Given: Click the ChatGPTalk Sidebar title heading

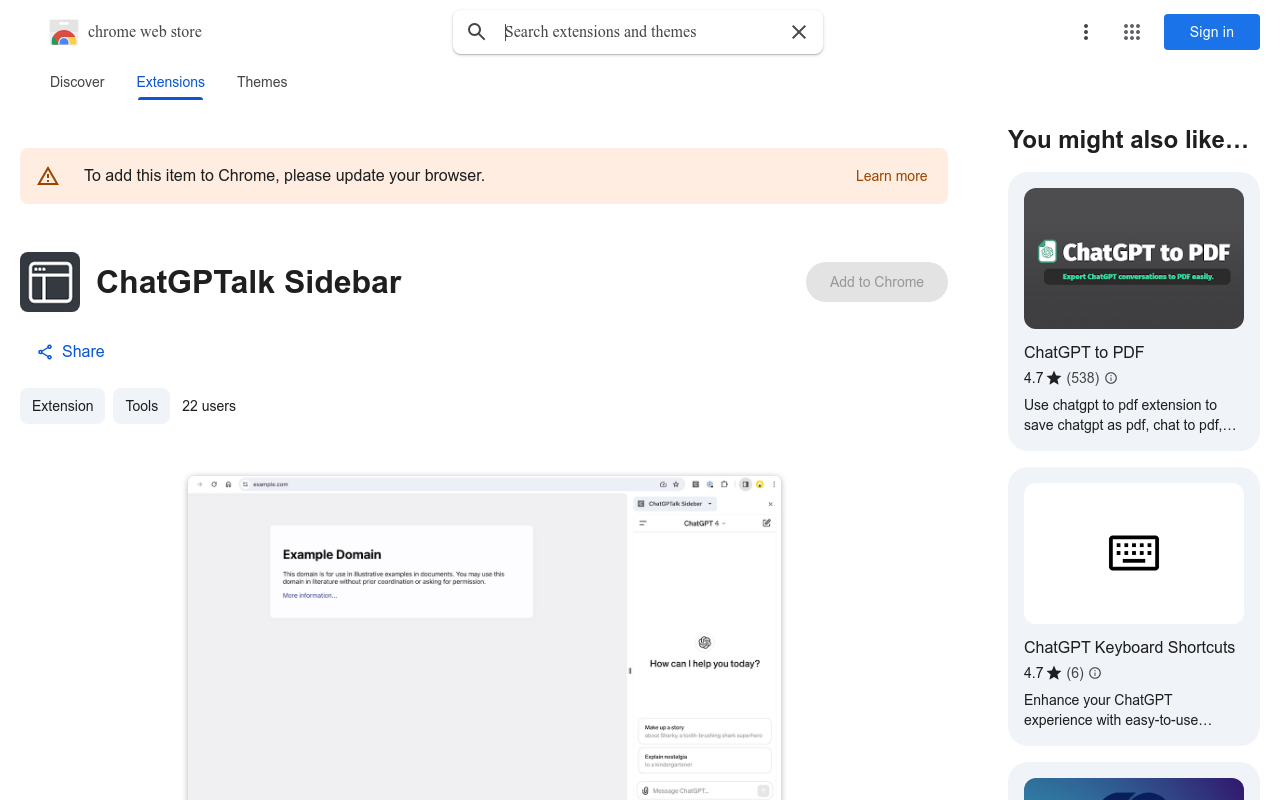Looking at the screenshot, I should 249,282.
